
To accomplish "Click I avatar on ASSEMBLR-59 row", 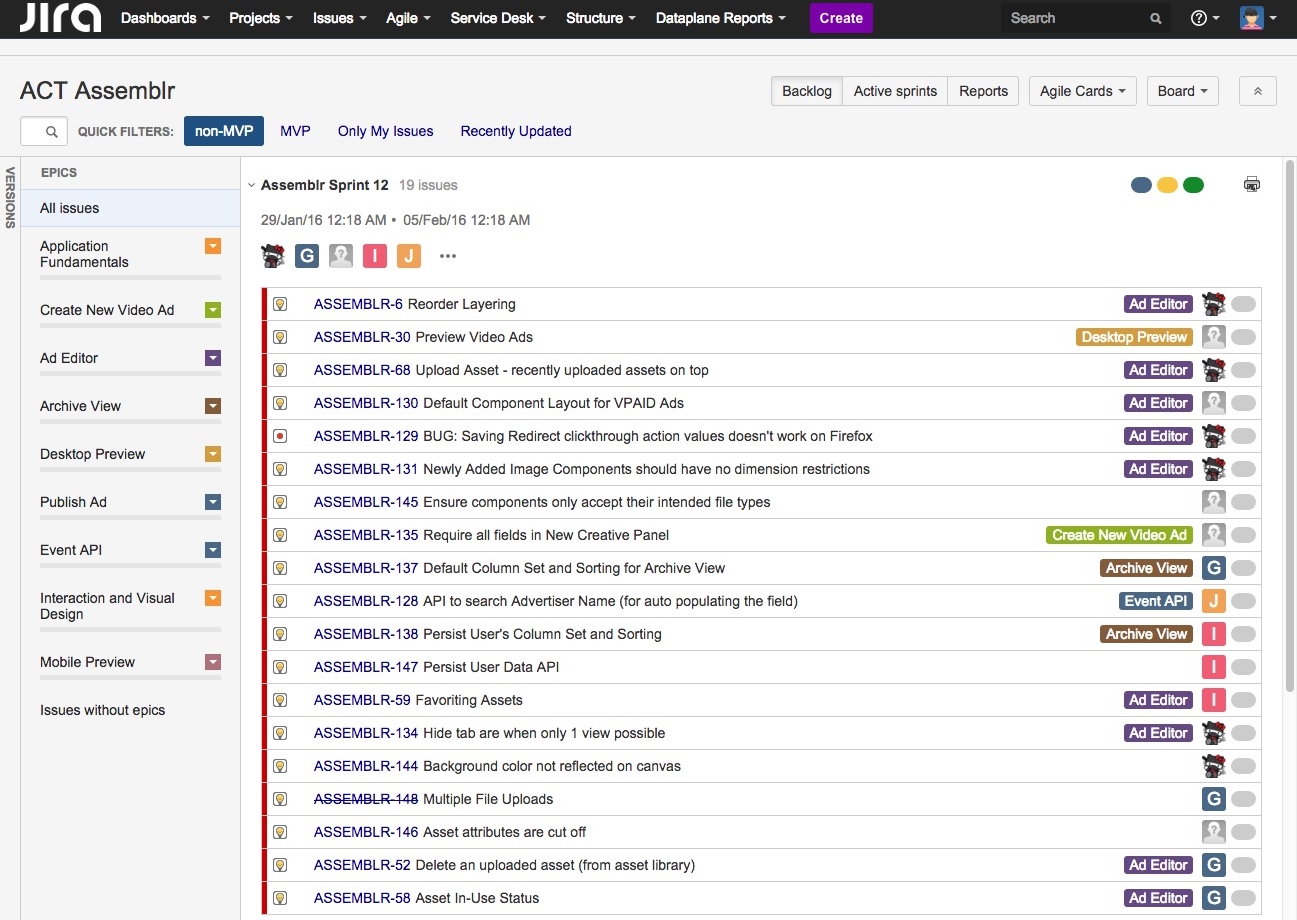I will coord(1213,700).
